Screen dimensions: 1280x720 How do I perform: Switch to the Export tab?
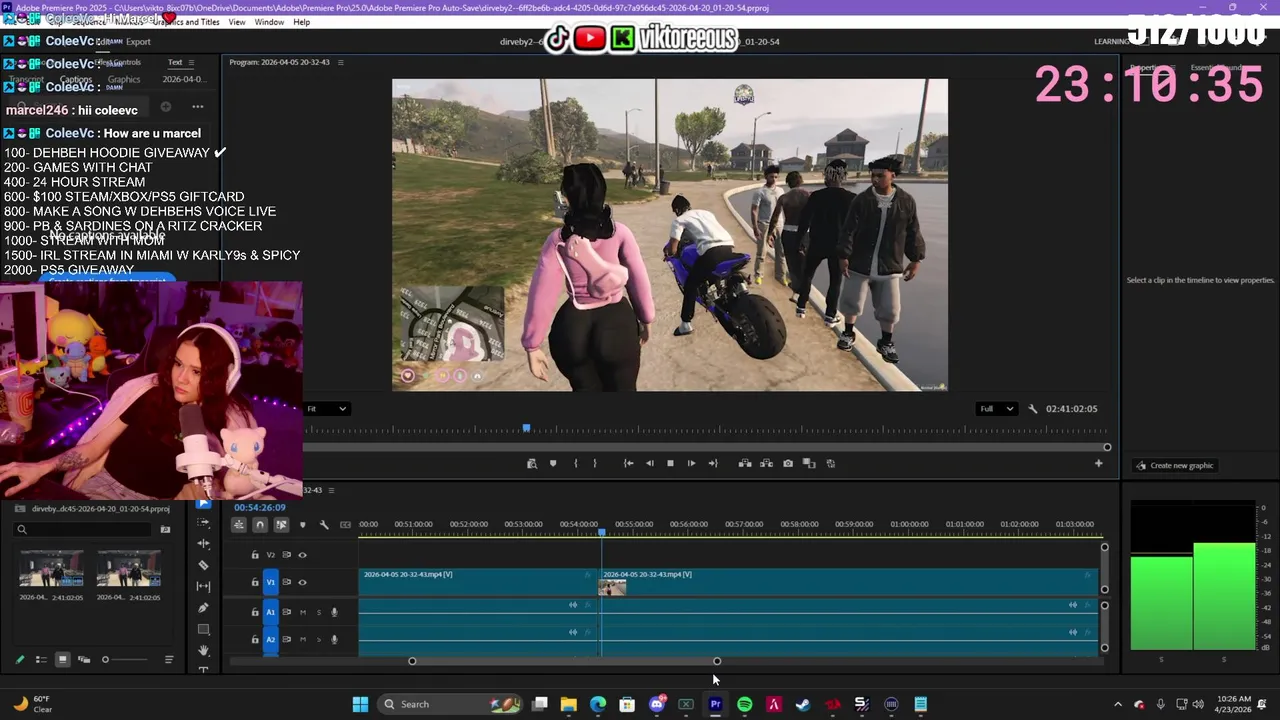[138, 42]
